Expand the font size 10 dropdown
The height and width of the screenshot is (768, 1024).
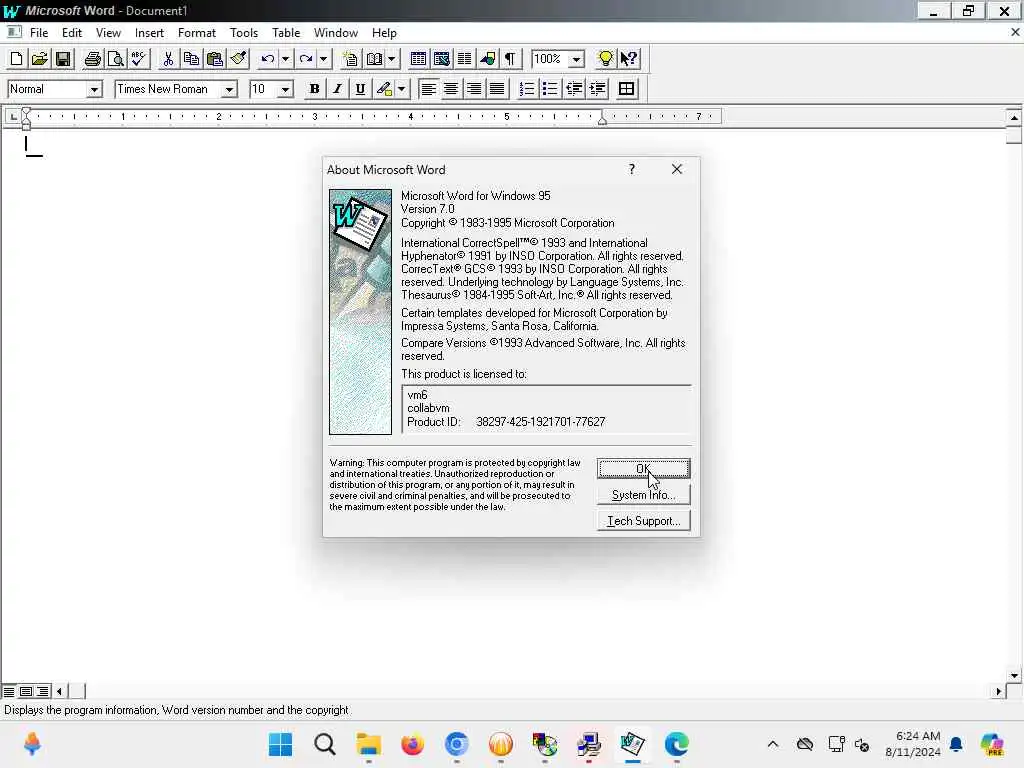(x=285, y=89)
